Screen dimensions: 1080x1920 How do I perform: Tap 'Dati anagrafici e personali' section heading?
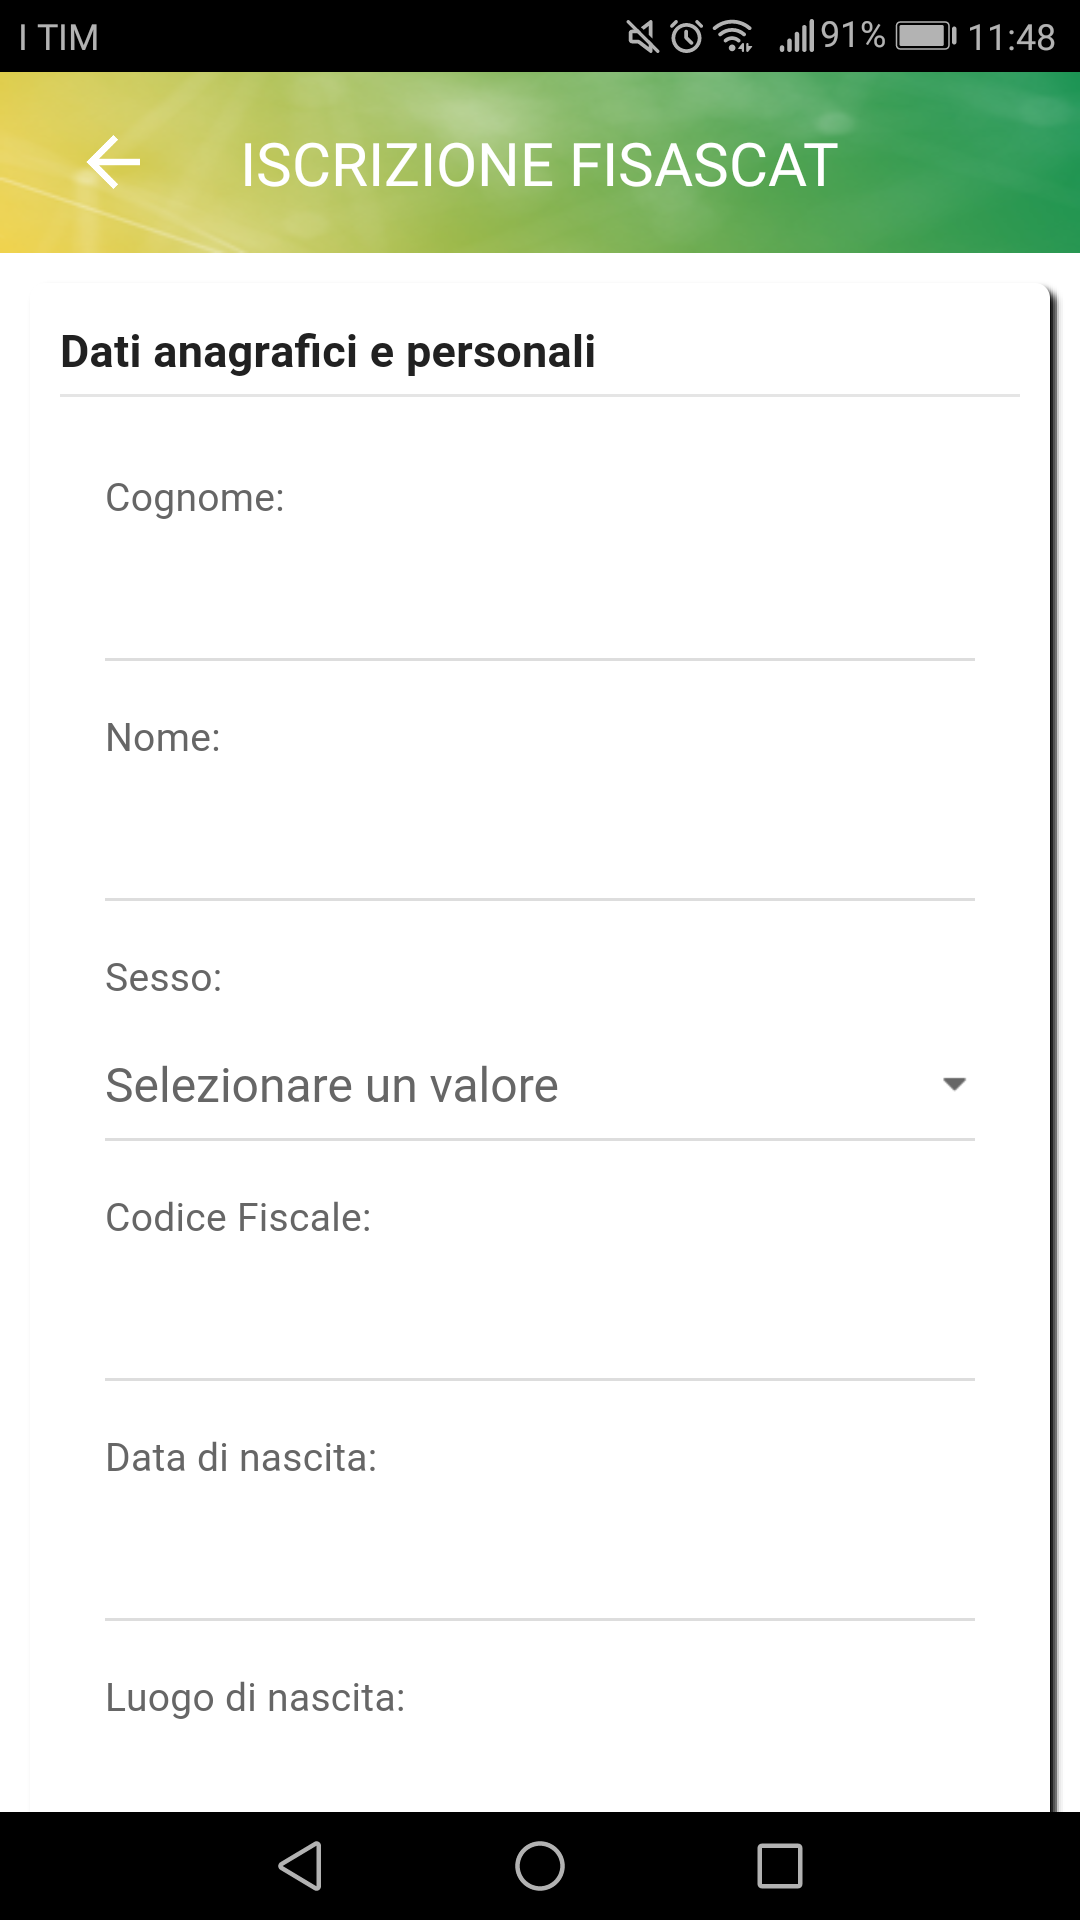coord(328,352)
